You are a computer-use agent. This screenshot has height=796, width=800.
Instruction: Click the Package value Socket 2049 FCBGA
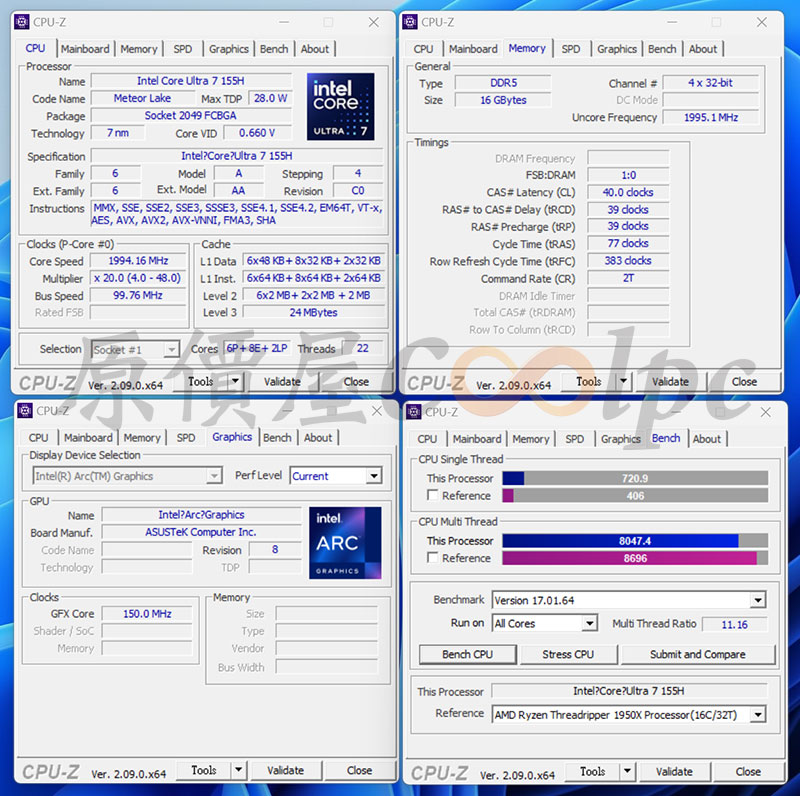[x=191, y=115]
